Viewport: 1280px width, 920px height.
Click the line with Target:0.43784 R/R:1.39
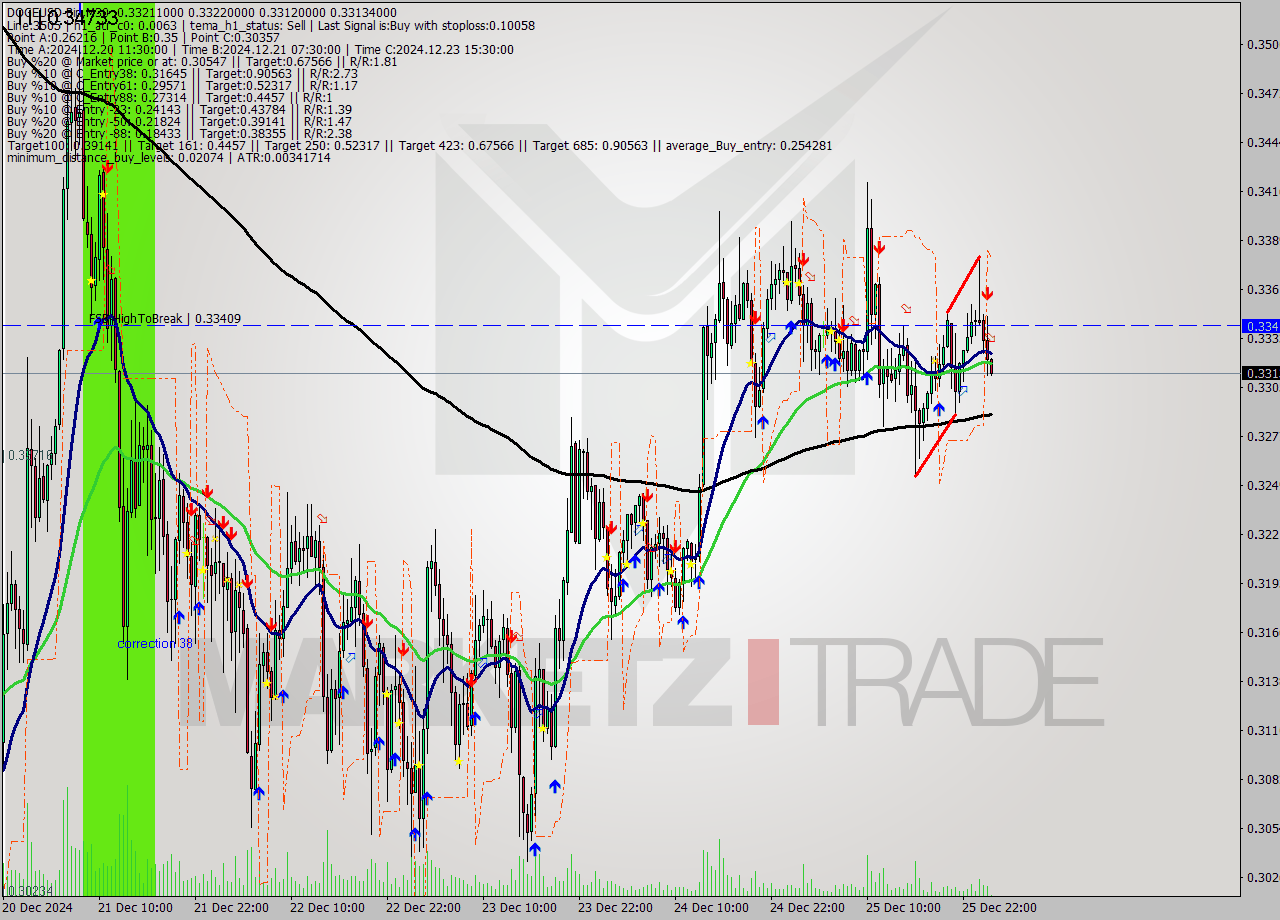point(179,109)
